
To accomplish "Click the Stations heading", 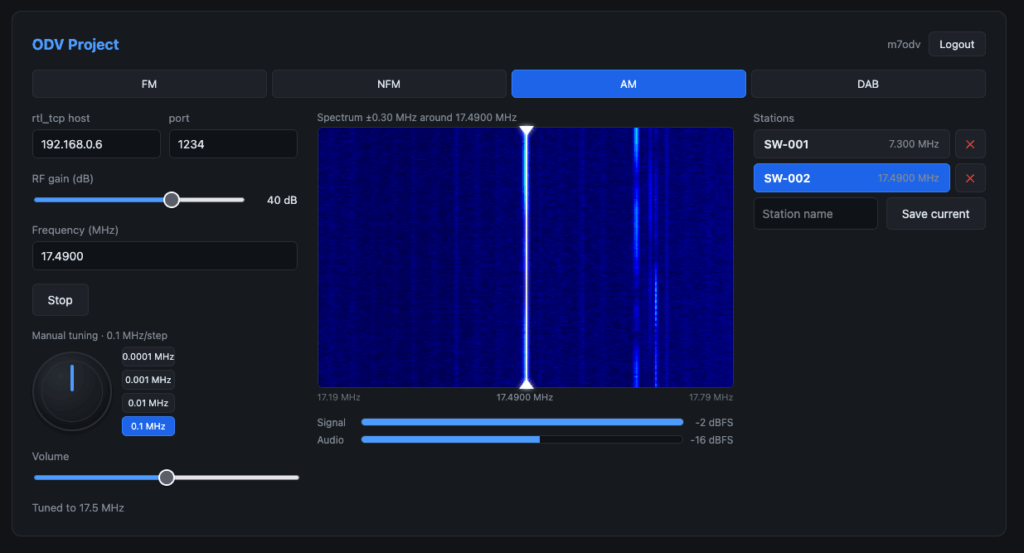I will (773, 118).
